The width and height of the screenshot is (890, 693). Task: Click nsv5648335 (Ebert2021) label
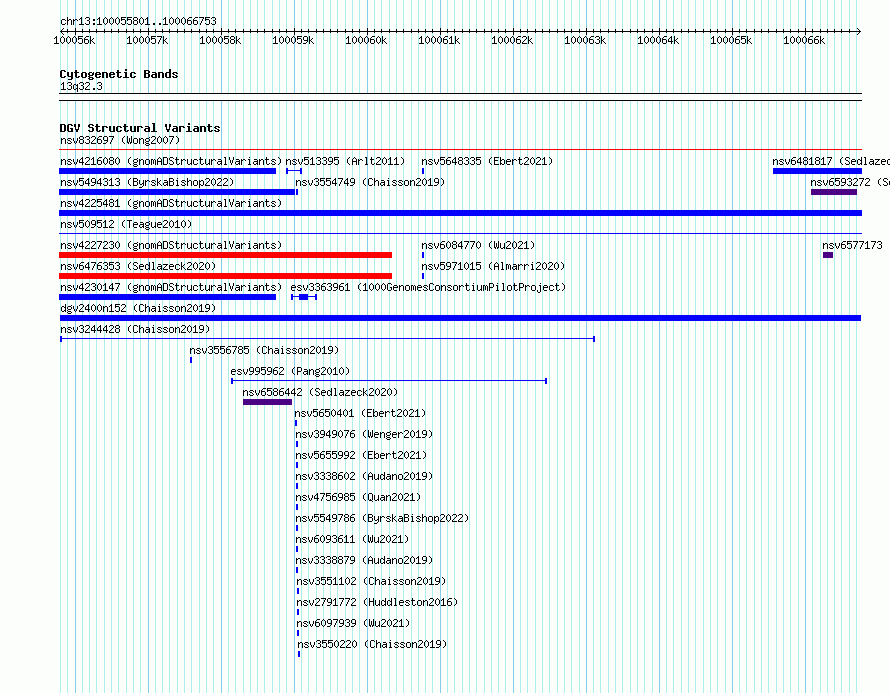click(487, 161)
